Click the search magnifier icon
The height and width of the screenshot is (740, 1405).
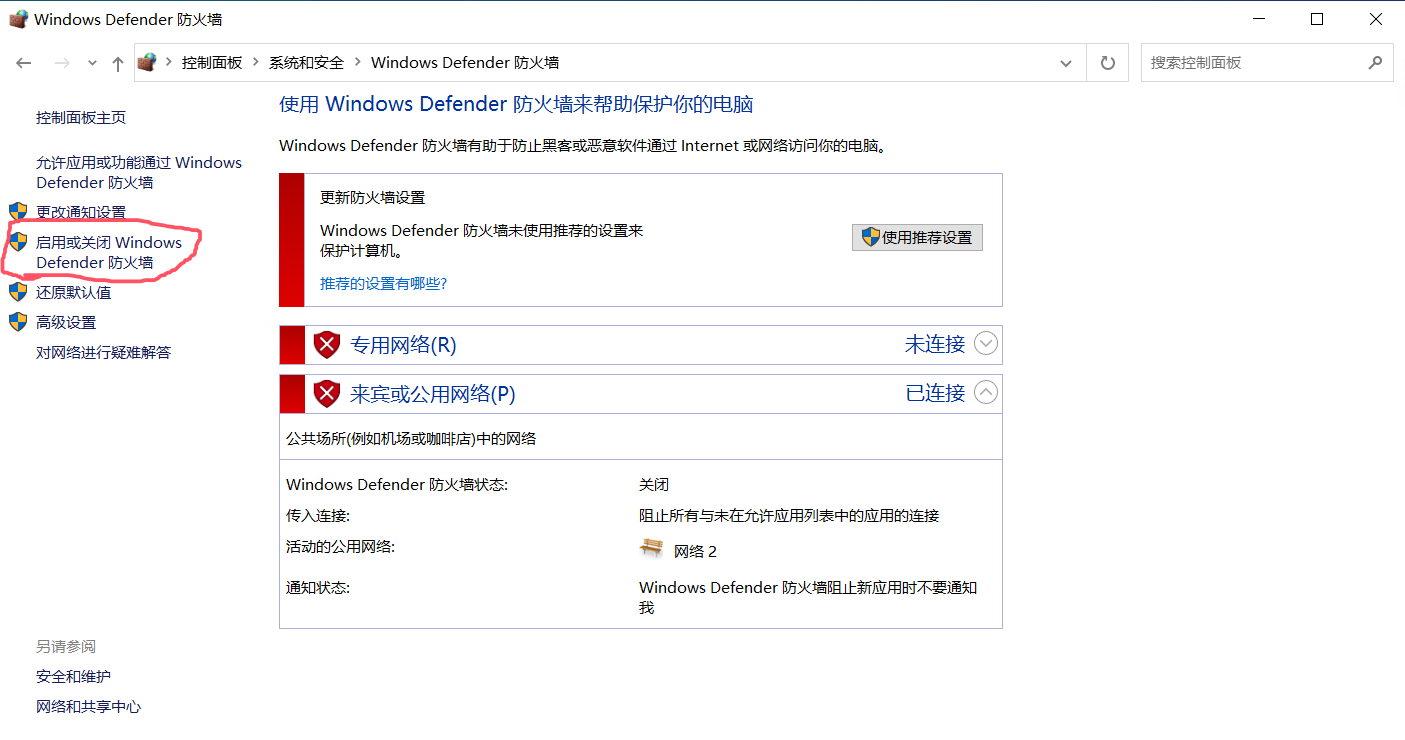(1376, 62)
